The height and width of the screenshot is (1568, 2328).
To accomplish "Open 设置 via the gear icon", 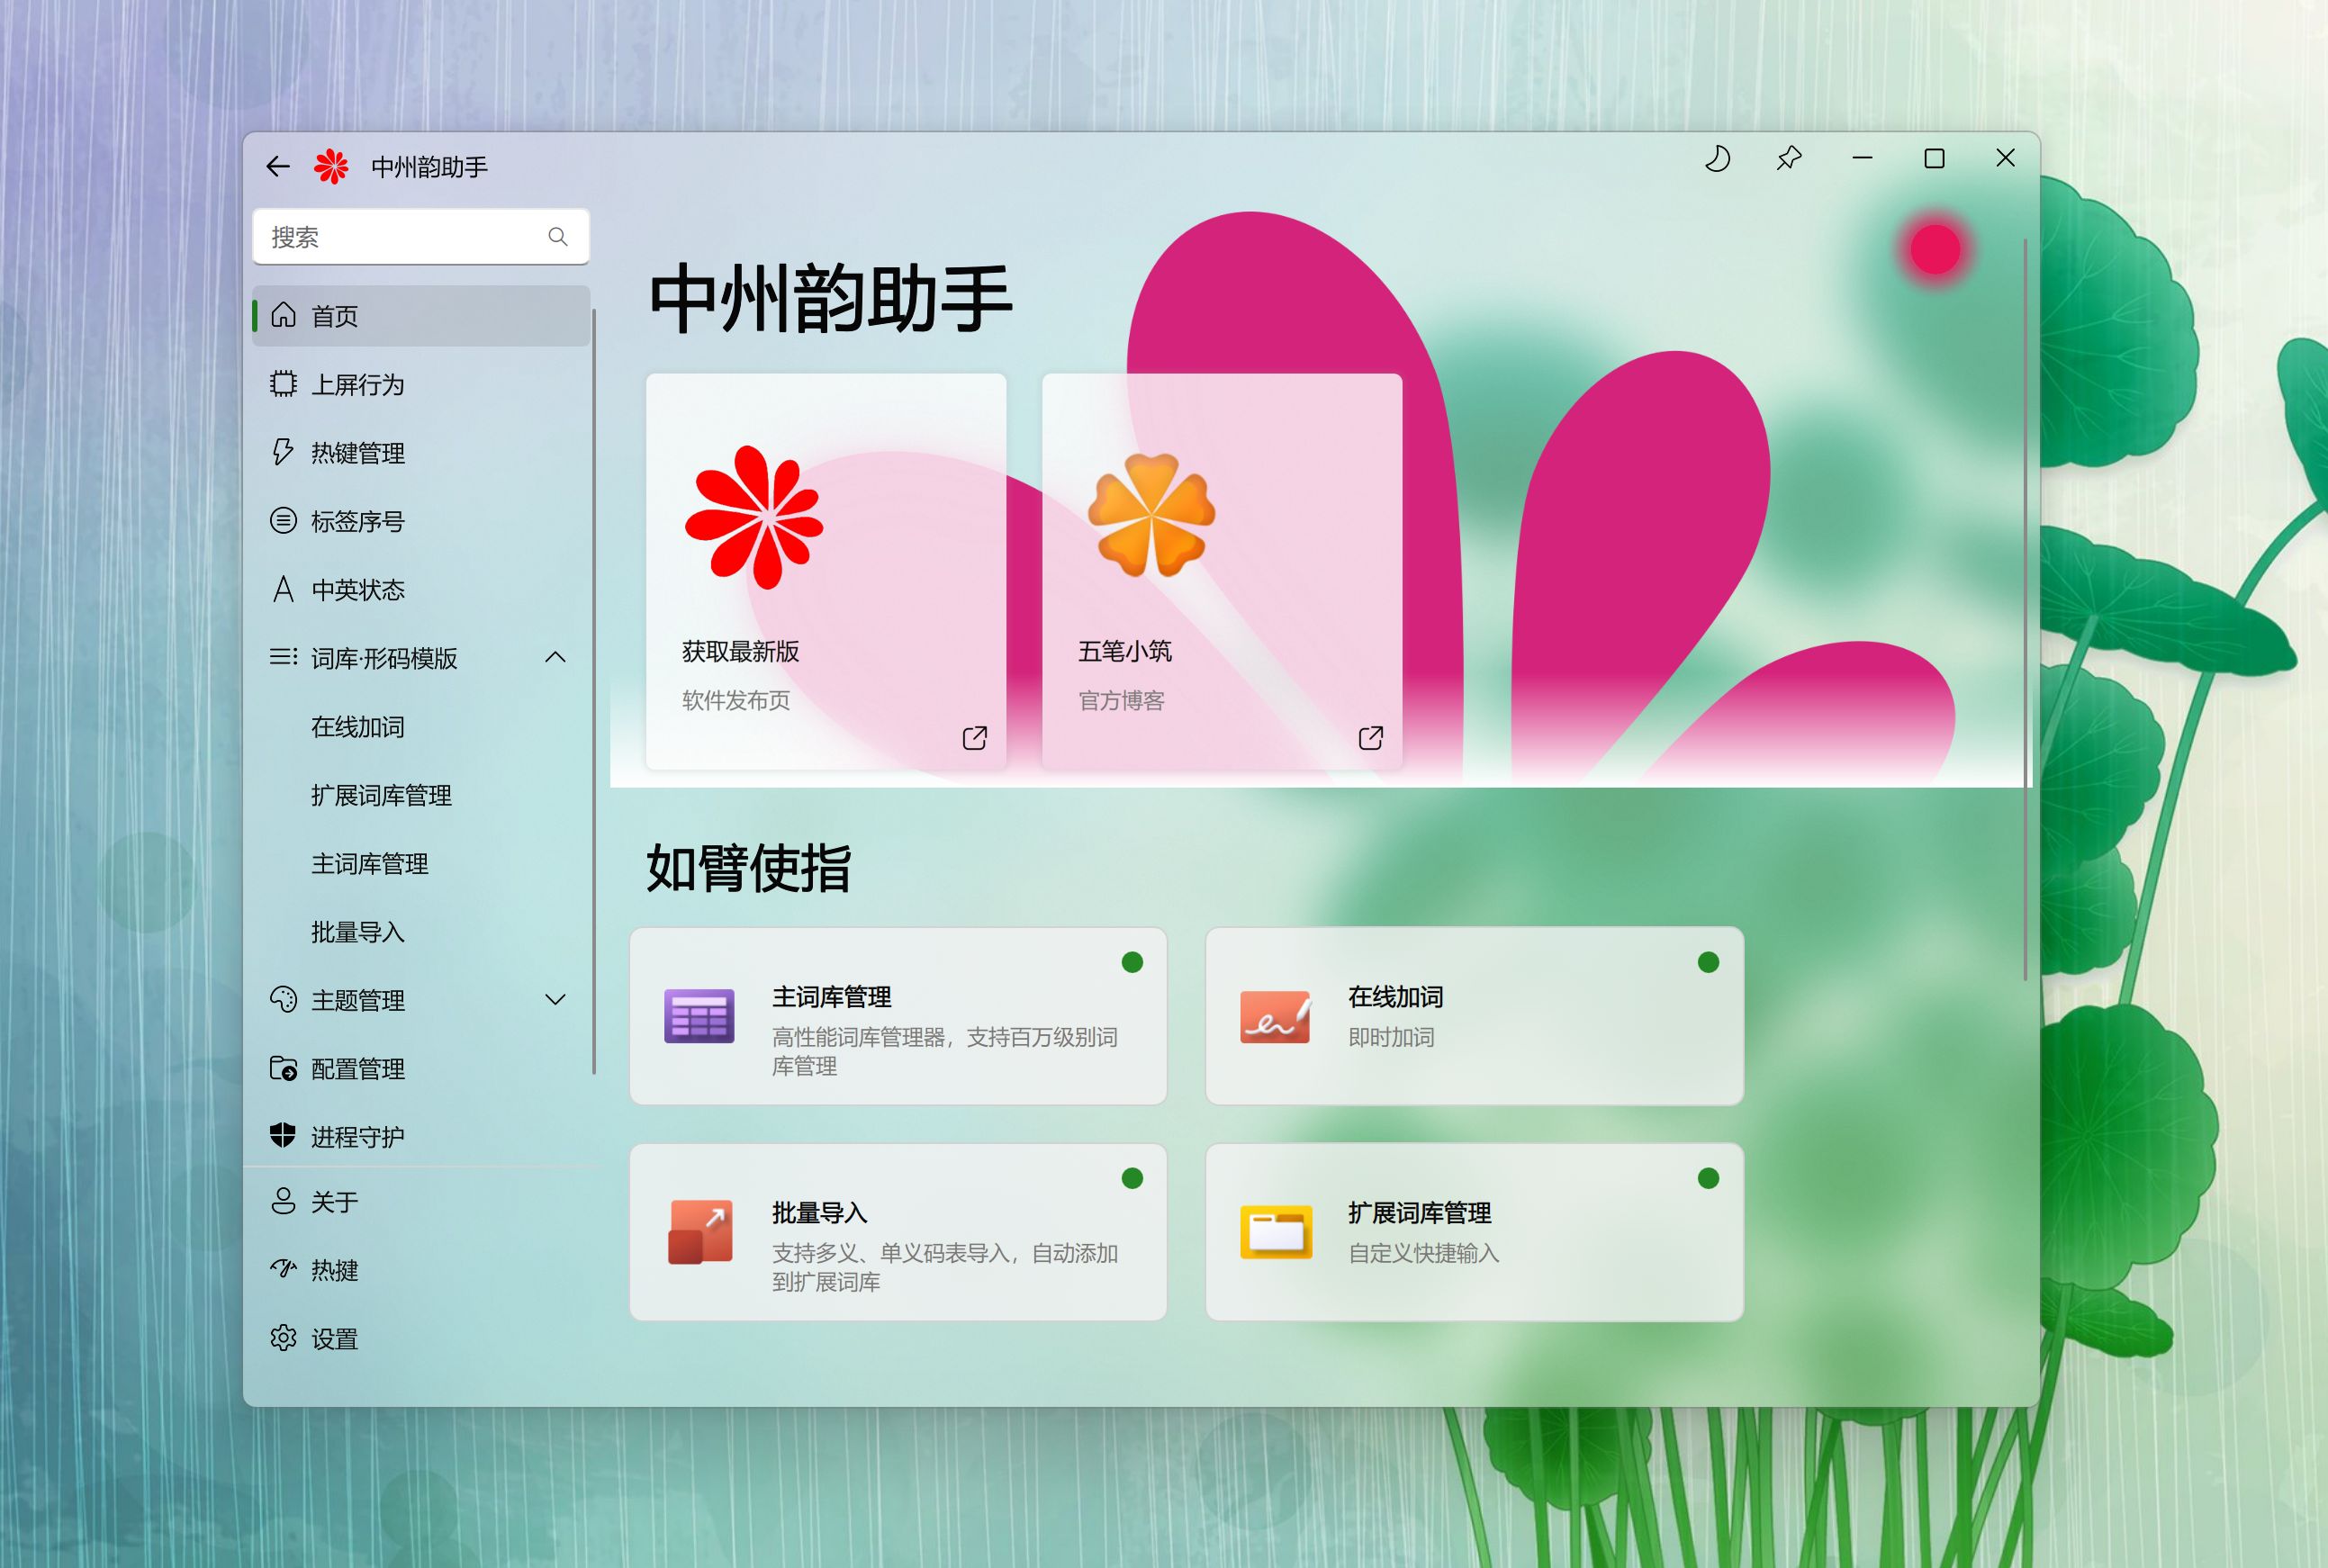I will [x=283, y=1337].
